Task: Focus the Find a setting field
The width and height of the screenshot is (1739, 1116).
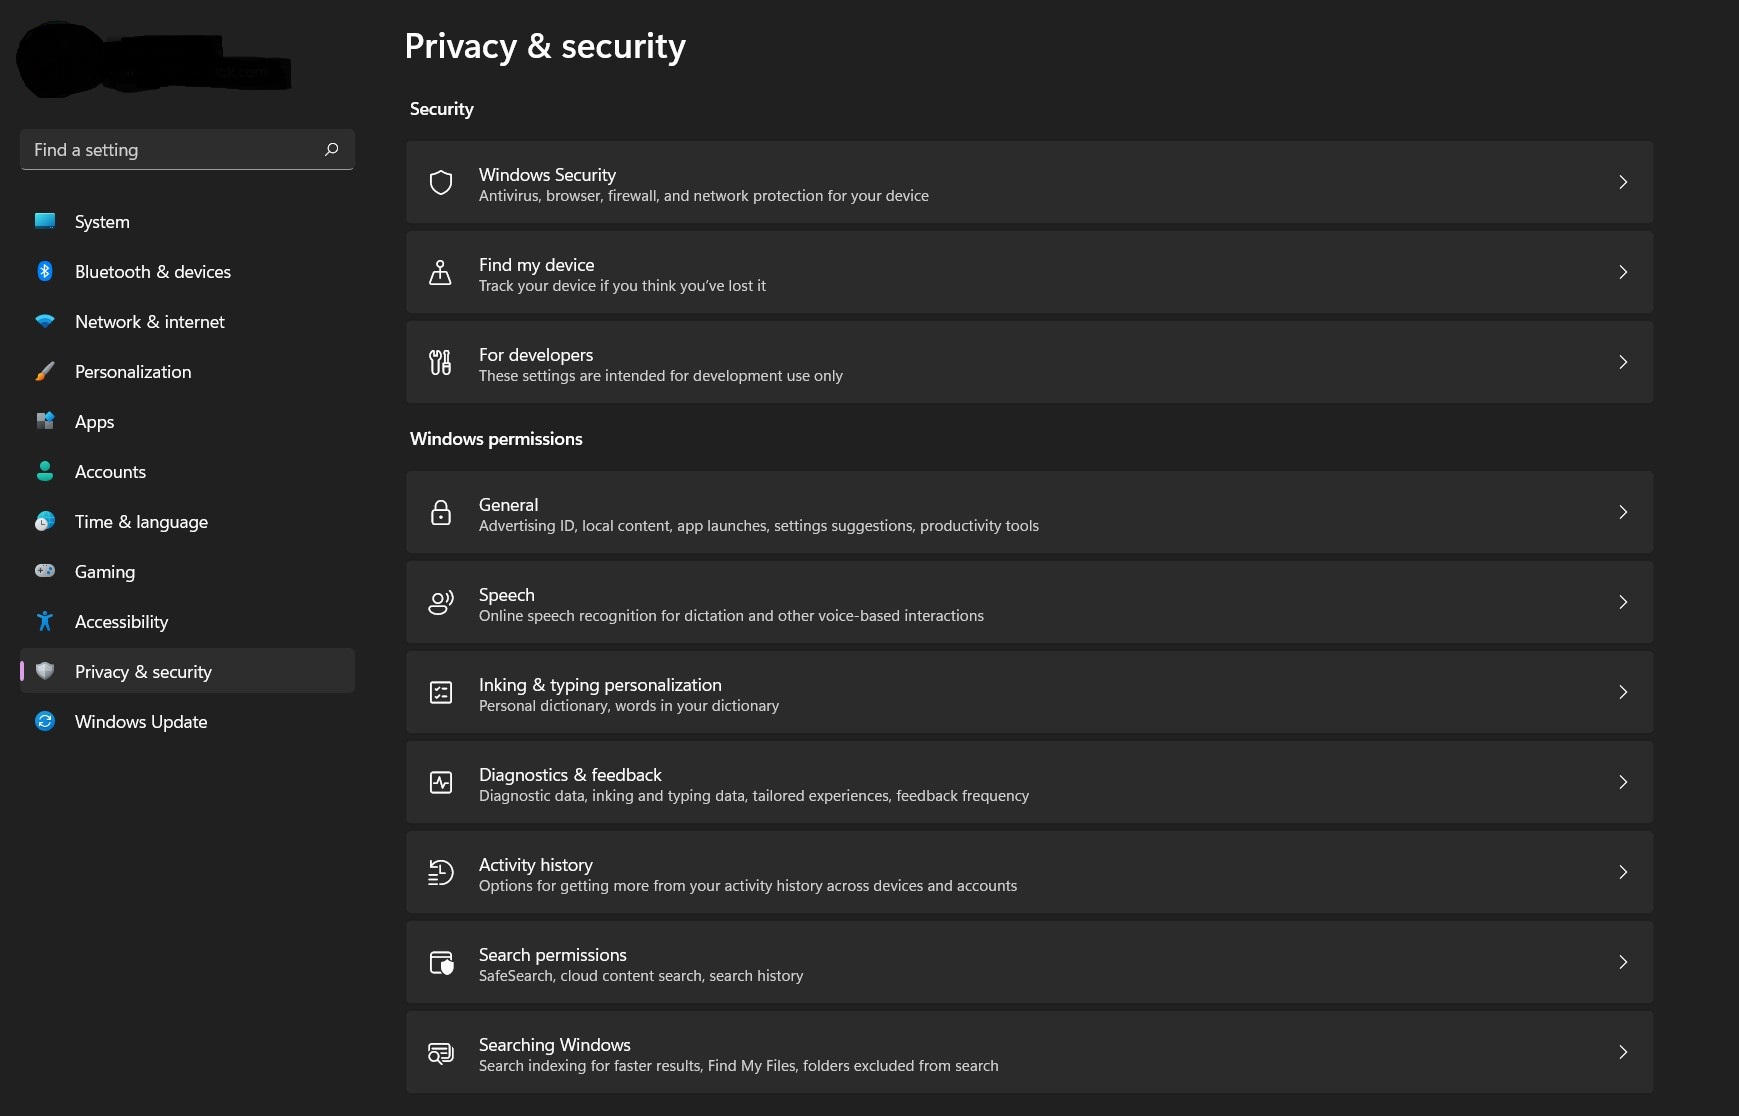Action: (170, 150)
